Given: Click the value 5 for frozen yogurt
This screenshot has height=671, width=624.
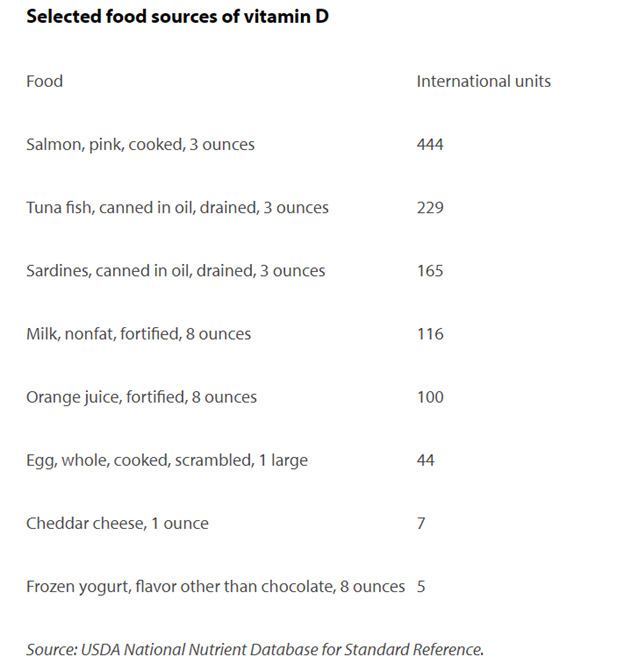Looking at the screenshot, I should click(421, 586).
